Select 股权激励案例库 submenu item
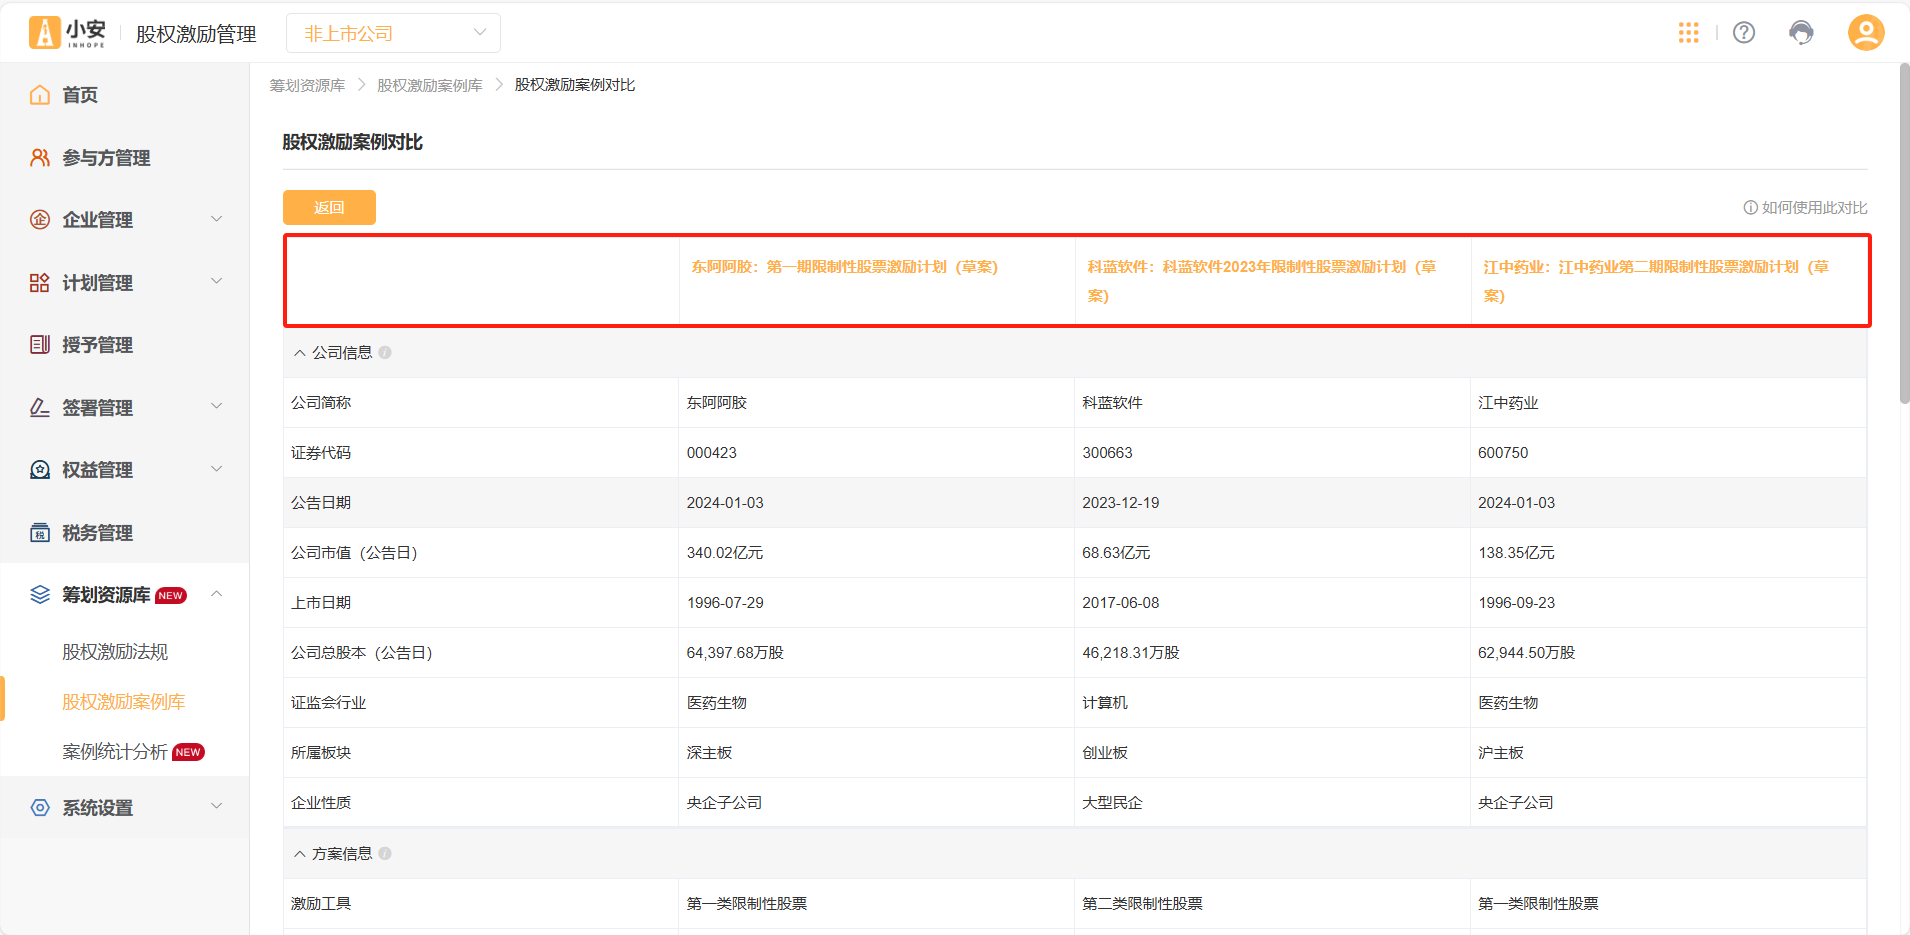 click(x=124, y=702)
